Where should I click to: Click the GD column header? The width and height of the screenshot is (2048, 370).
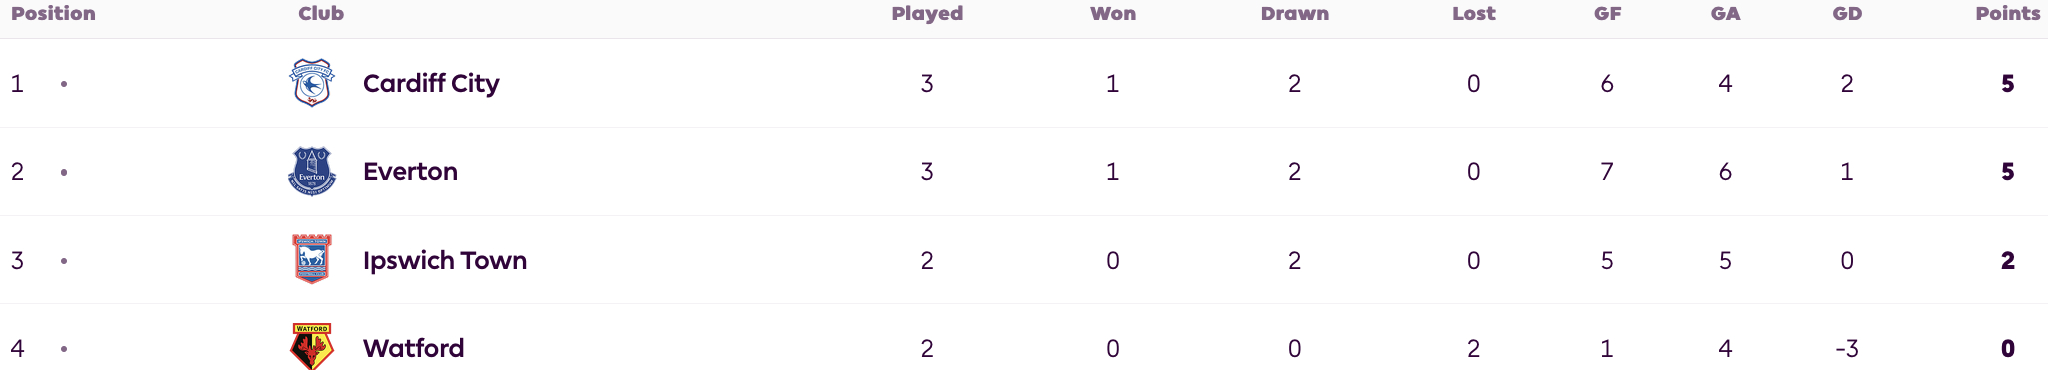[x=1847, y=13]
